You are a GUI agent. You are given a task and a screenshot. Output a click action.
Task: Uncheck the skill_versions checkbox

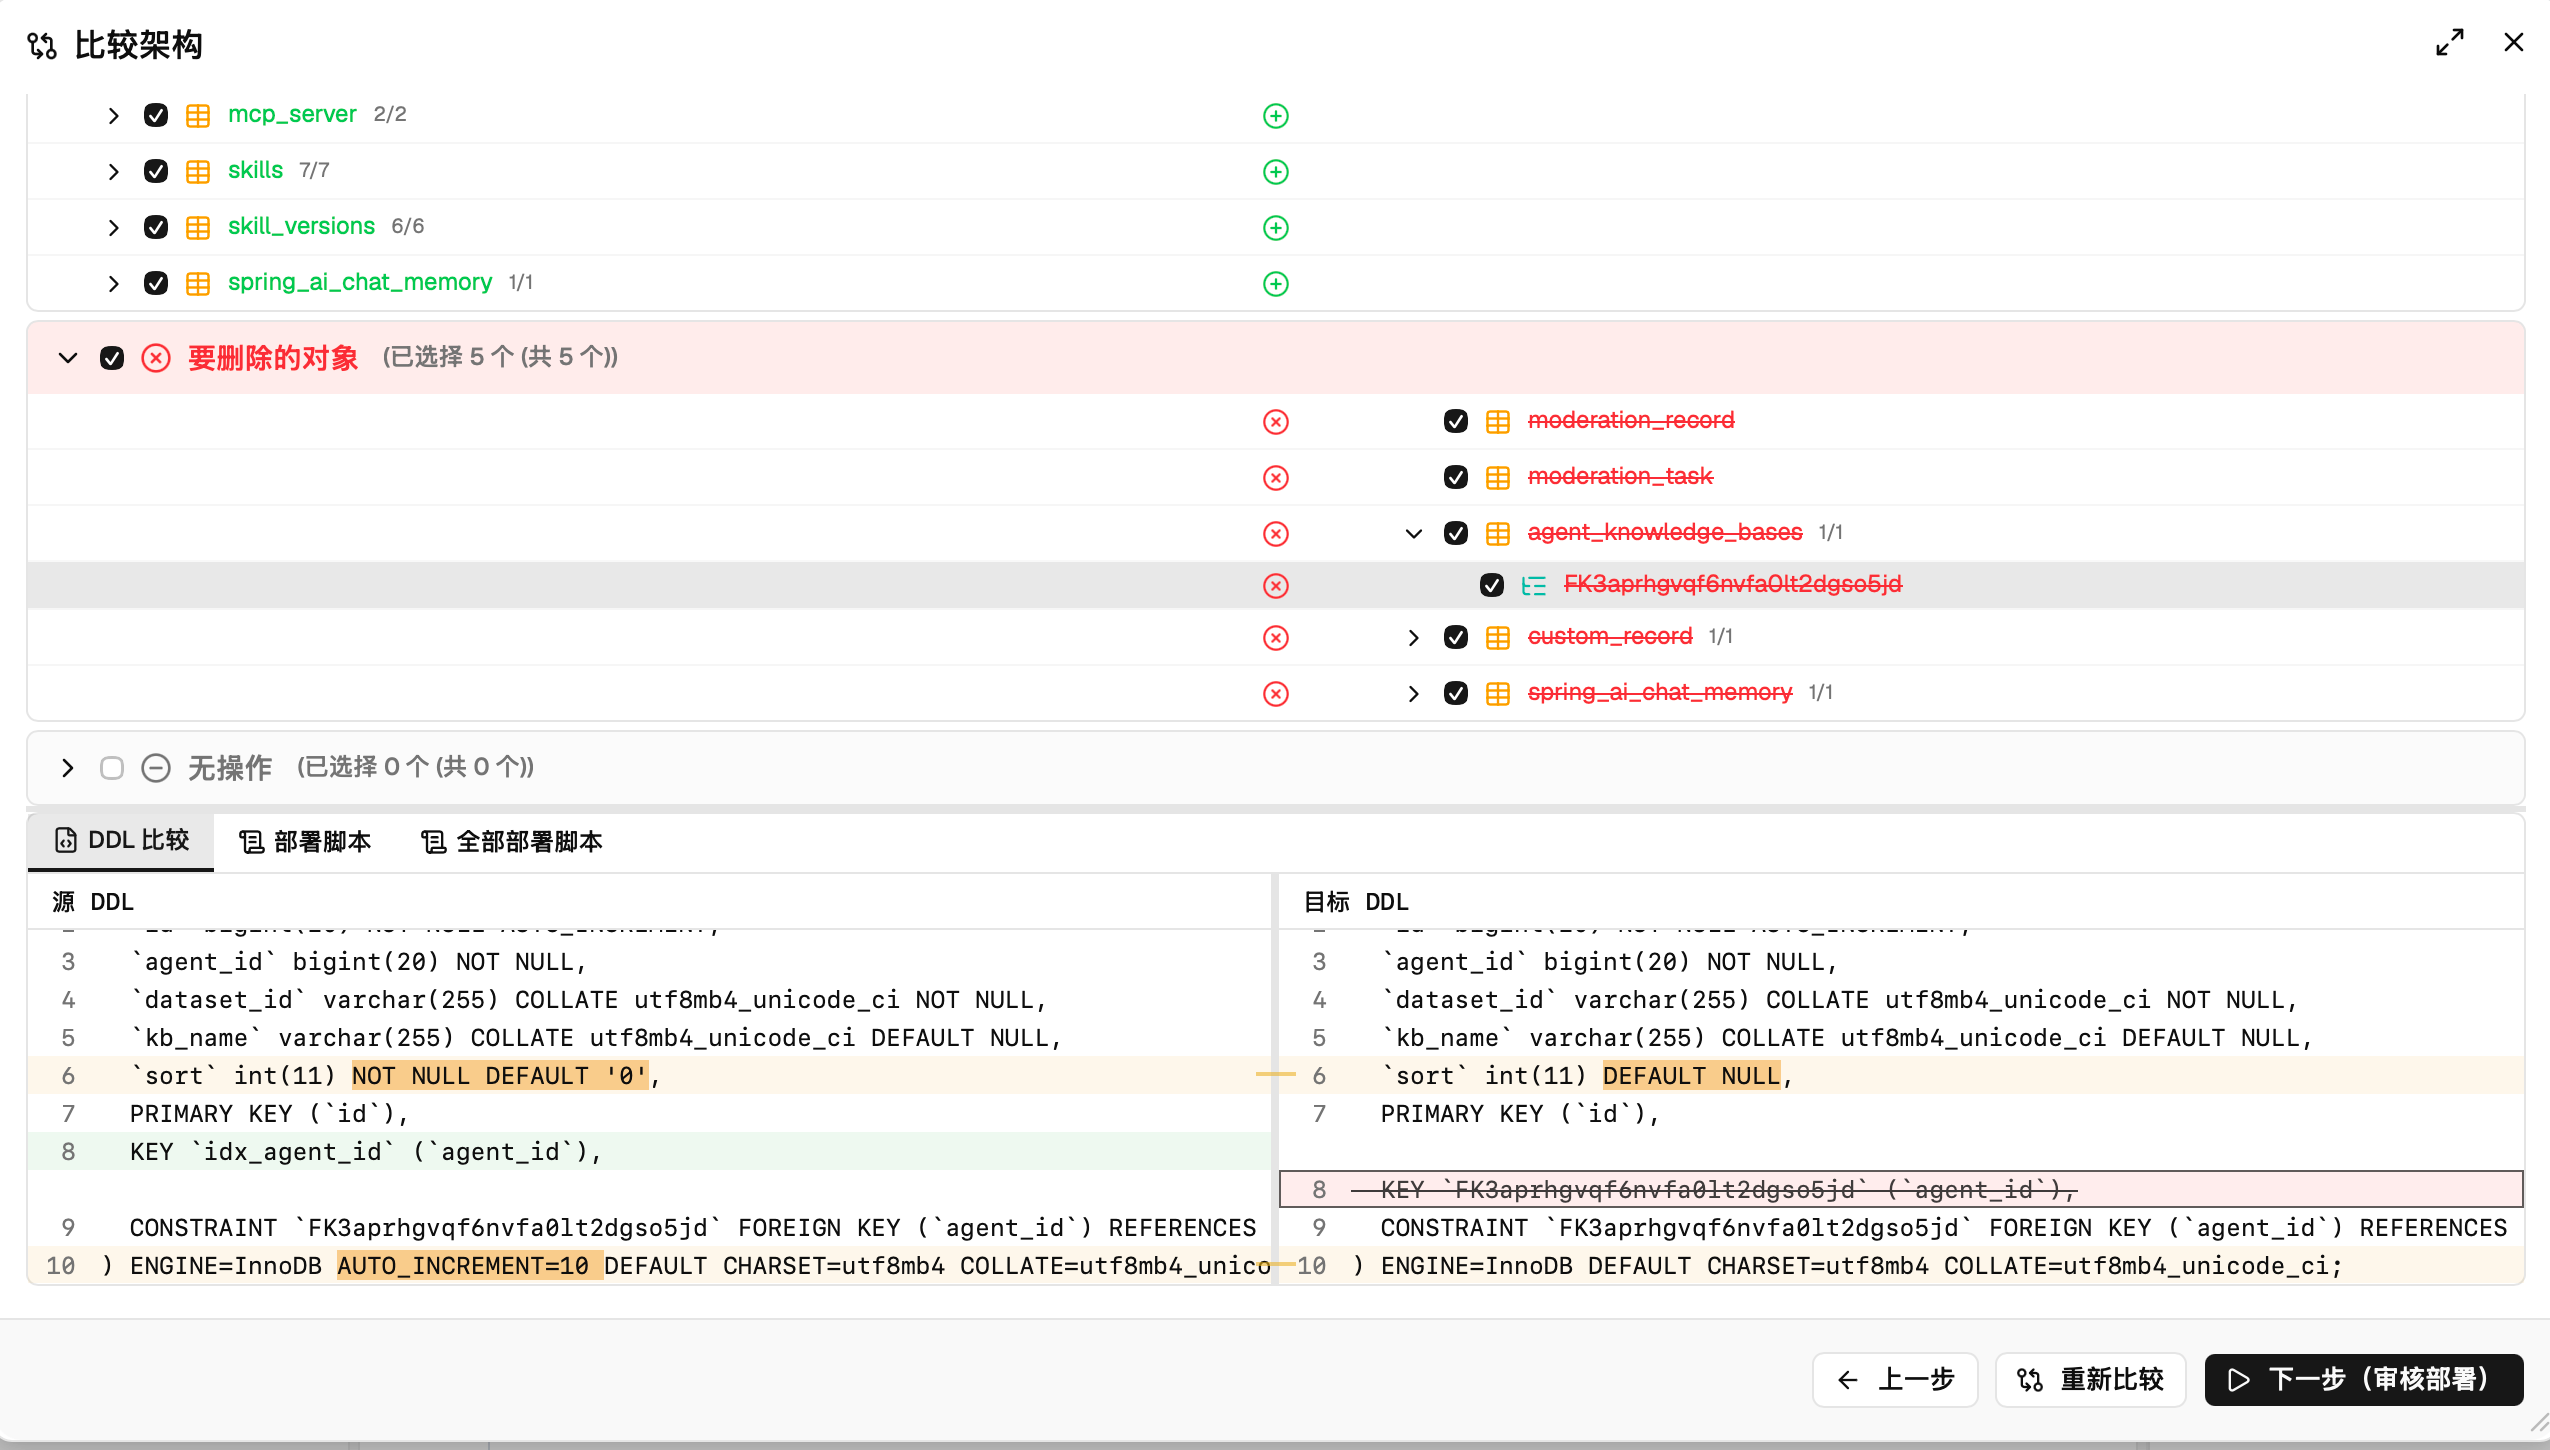[x=156, y=227]
